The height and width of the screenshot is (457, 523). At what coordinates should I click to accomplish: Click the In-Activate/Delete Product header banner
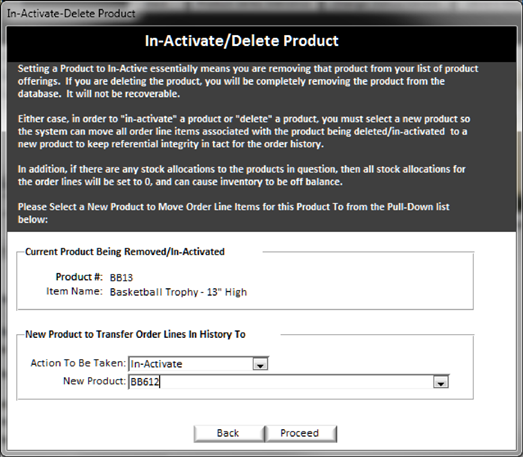(x=242, y=41)
